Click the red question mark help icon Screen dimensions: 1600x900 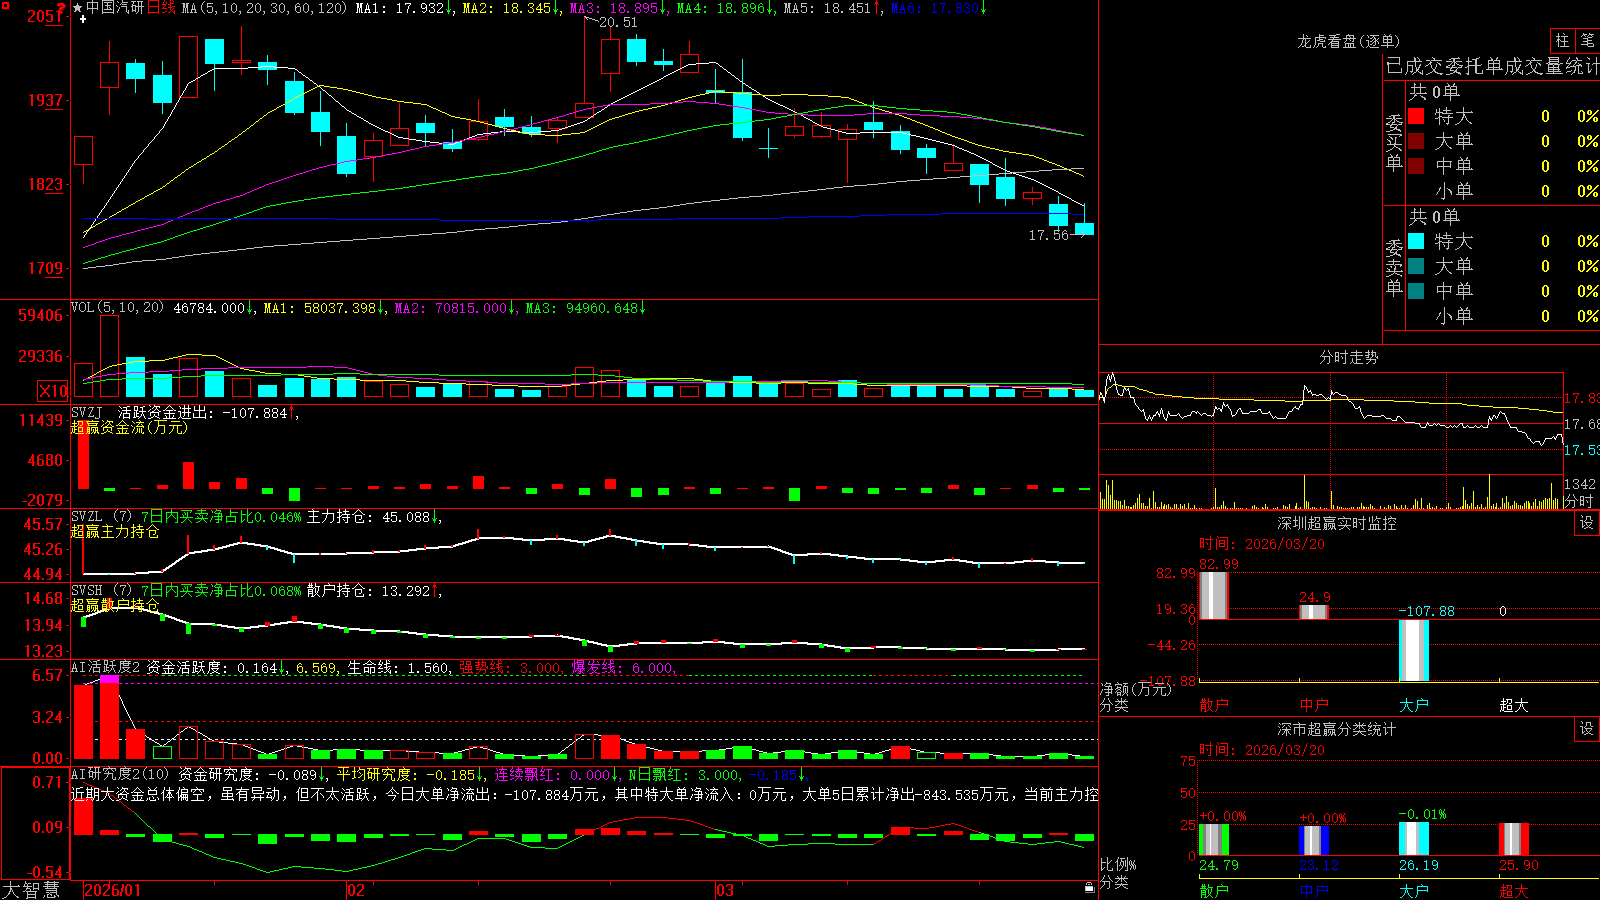pyautogui.click(x=62, y=9)
